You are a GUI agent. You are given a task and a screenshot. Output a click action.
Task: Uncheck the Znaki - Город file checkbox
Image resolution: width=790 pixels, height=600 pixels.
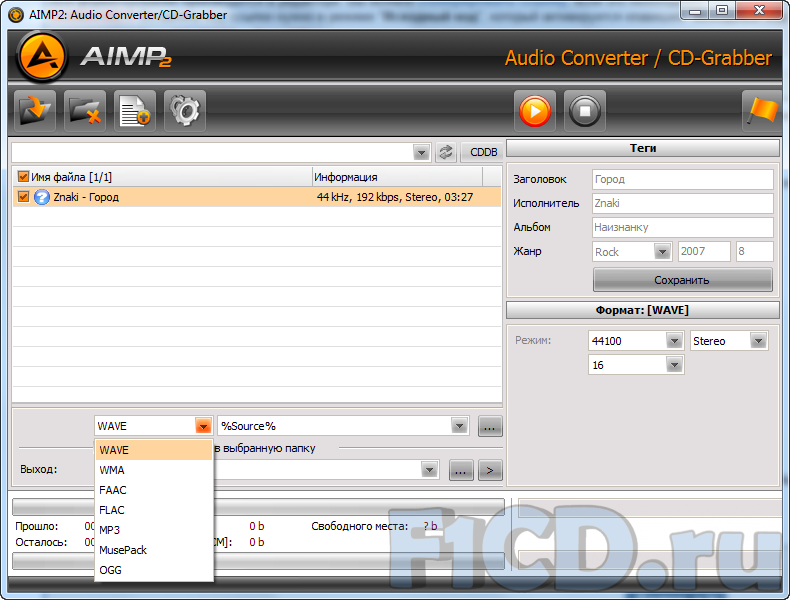23,196
